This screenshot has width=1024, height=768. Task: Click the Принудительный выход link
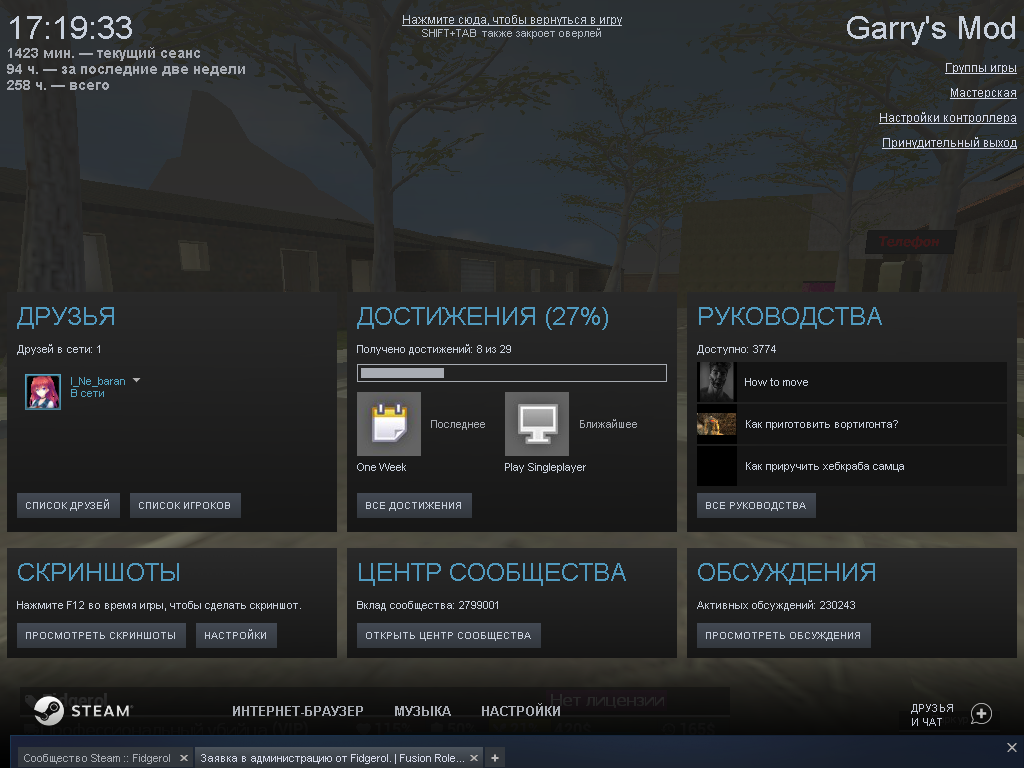pyautogui.click(x=949, y=142)
